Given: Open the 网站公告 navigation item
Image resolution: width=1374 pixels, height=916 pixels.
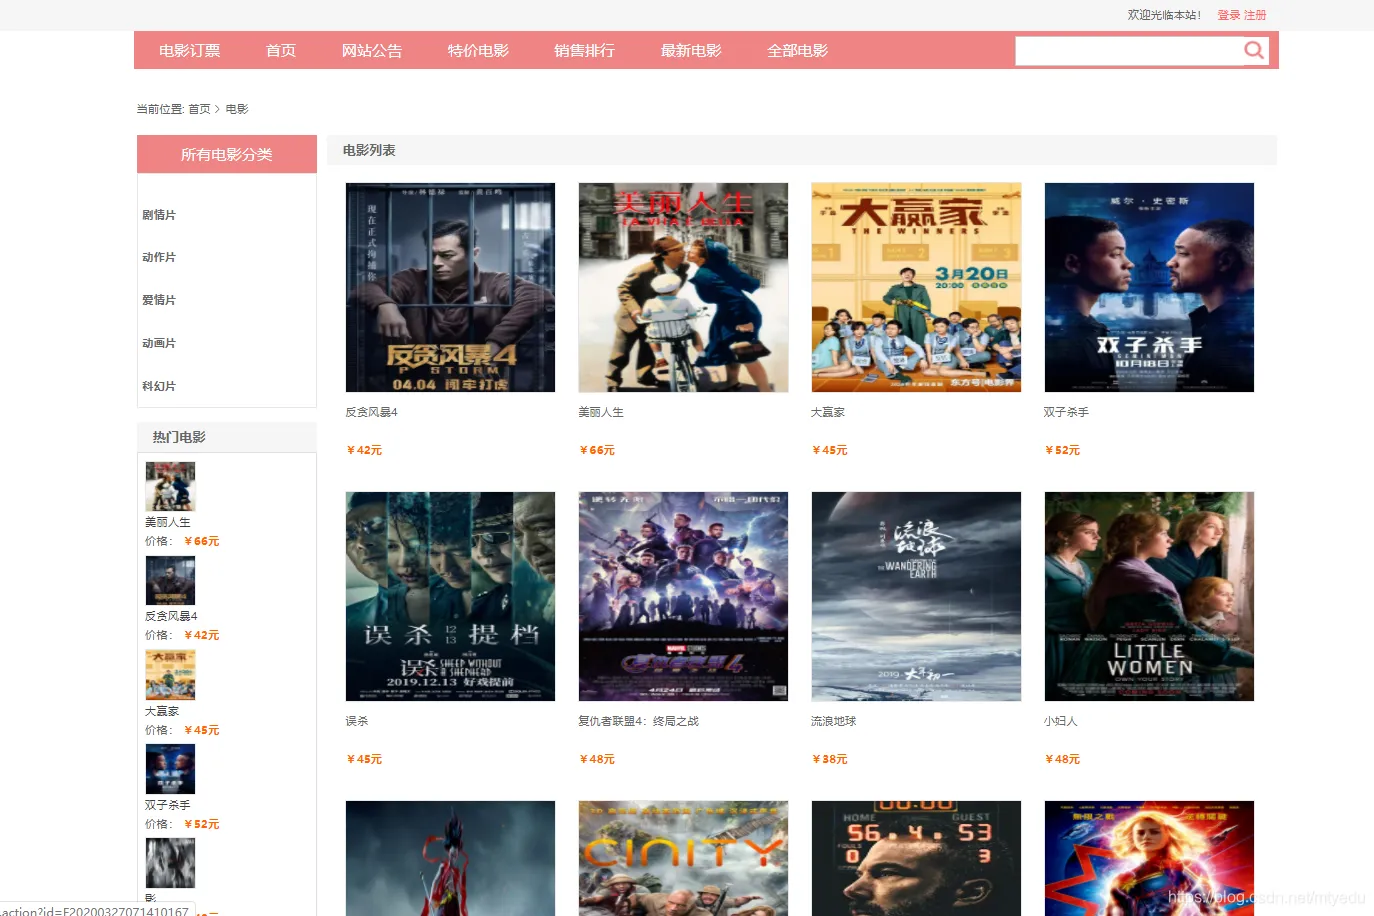Looking at the screenshot, I should pyautogui.click(x=372, y=51).
